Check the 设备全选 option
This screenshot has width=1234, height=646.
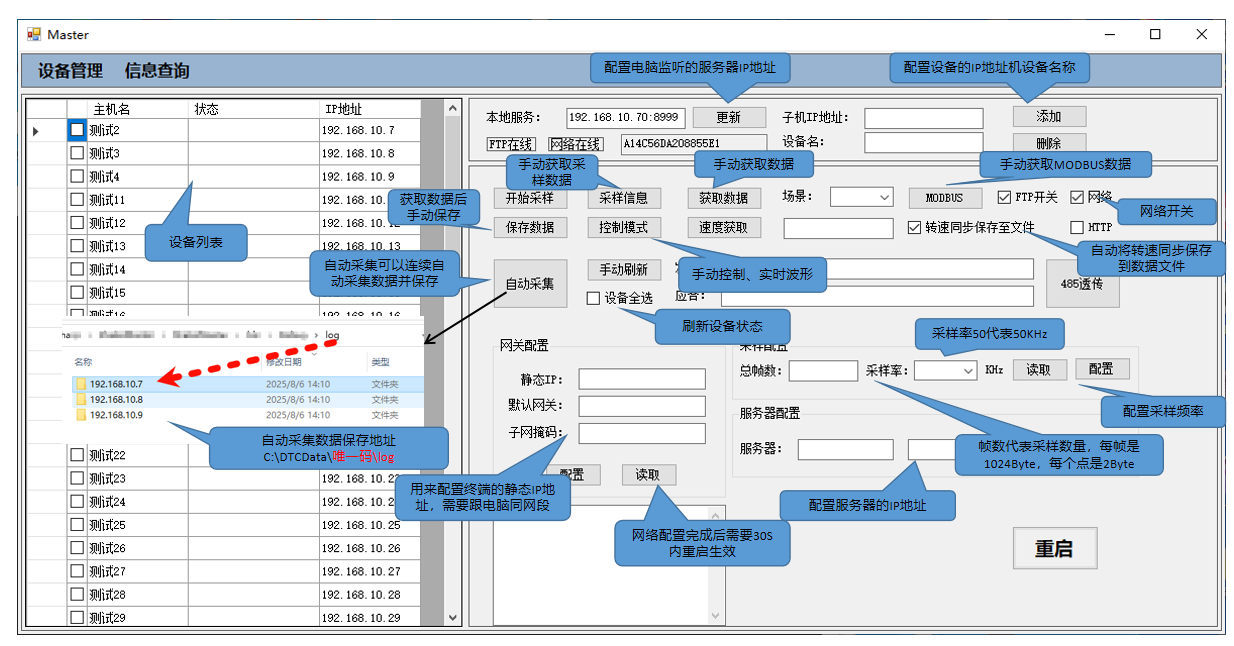(x=593, y=298)
